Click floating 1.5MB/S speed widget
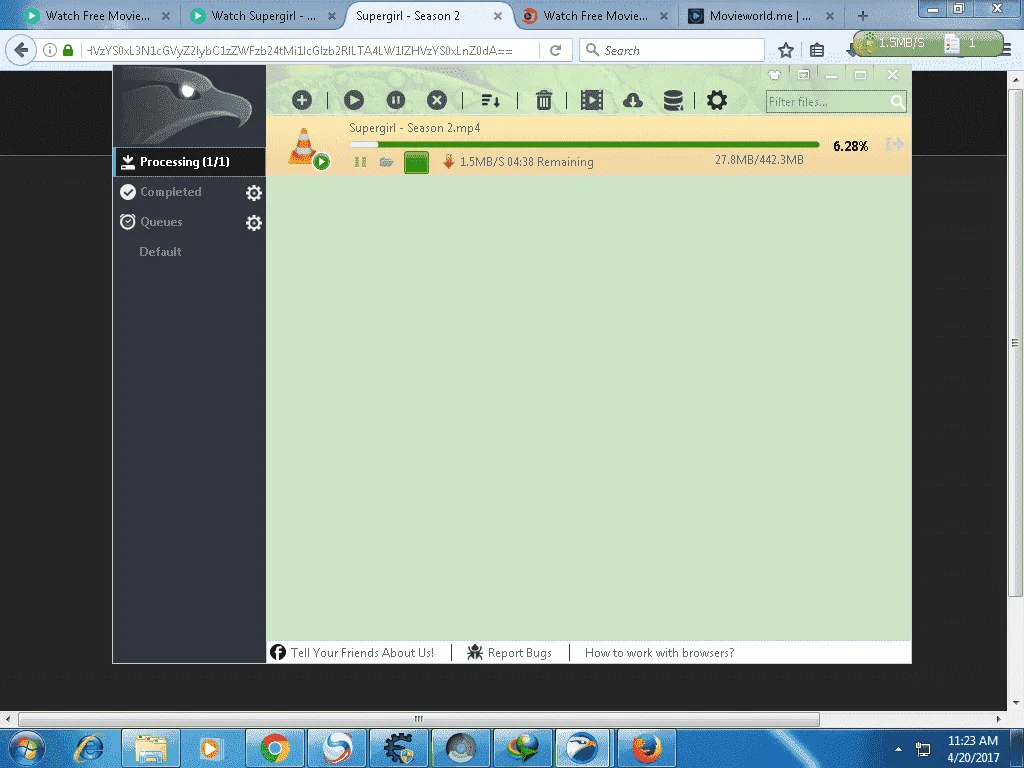This screenshot has height=768, width=1024. [x=928, y=43]
